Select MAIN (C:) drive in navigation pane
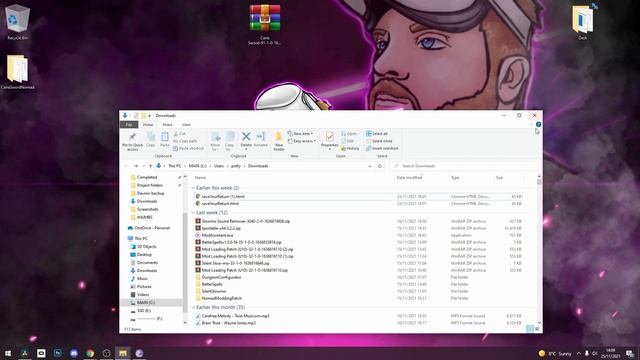 (x=146, y=302)
